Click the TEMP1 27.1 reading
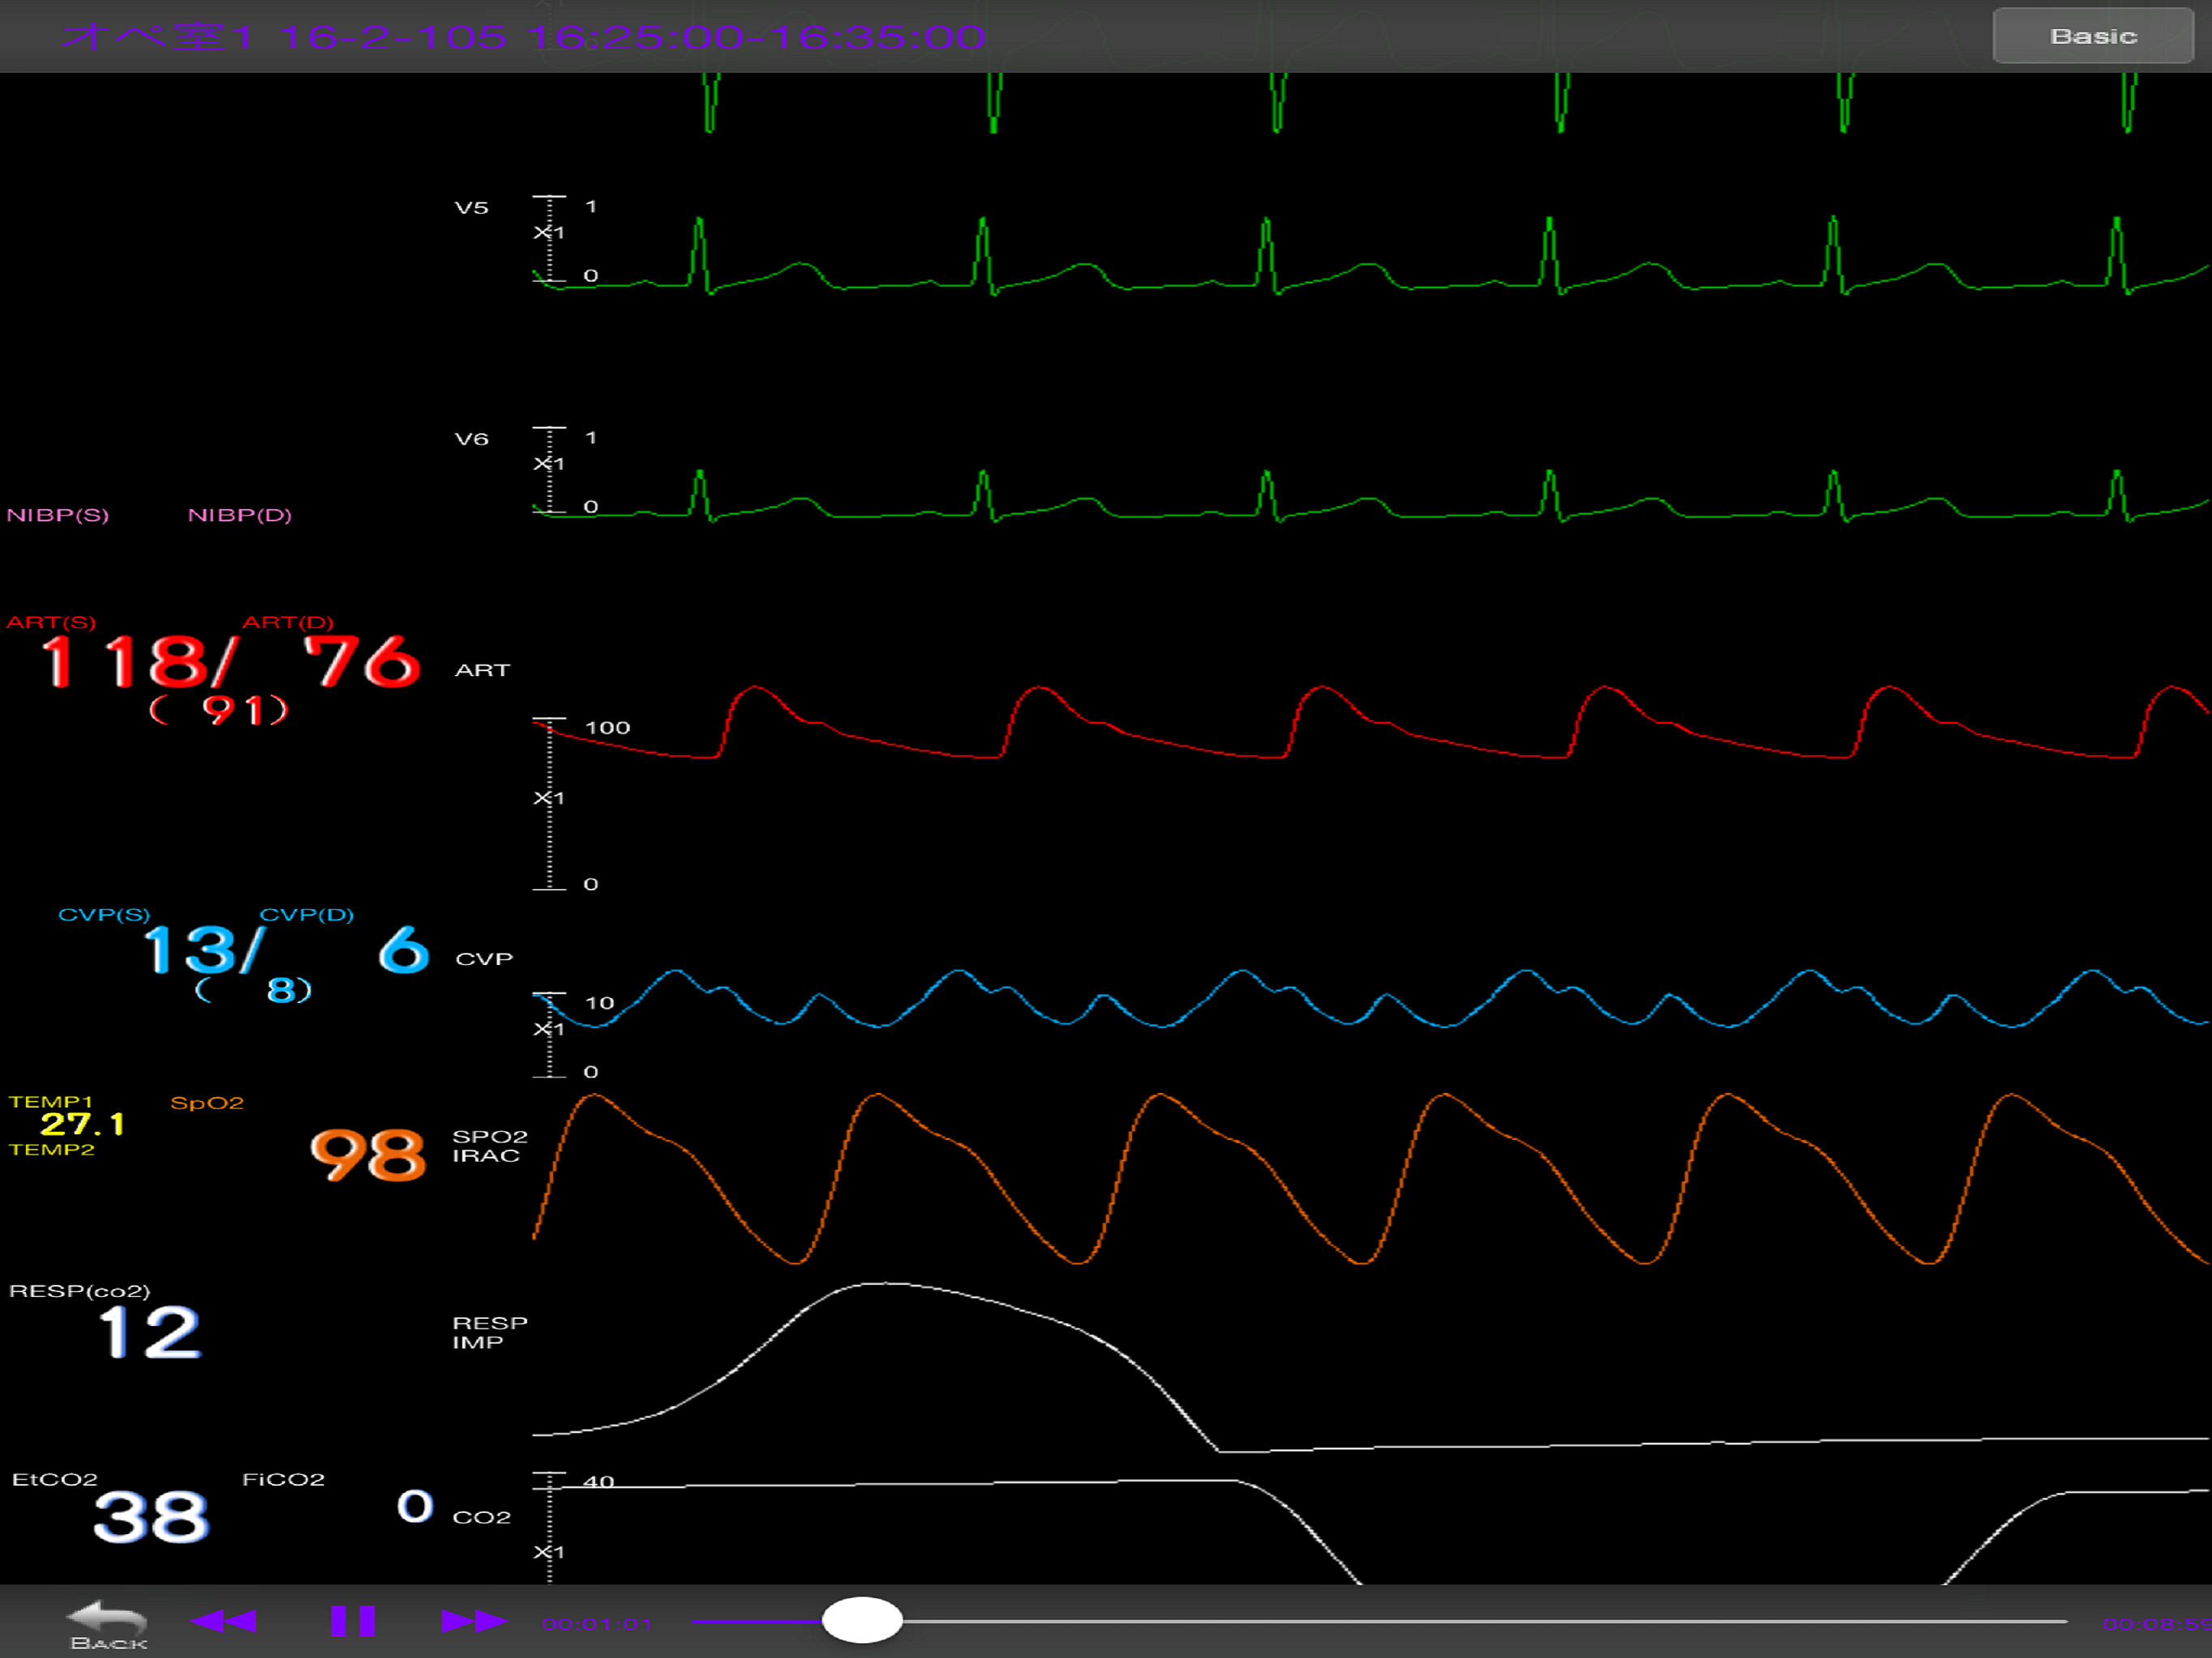Viewport: 2212px width, 1658px height. 82,1125
